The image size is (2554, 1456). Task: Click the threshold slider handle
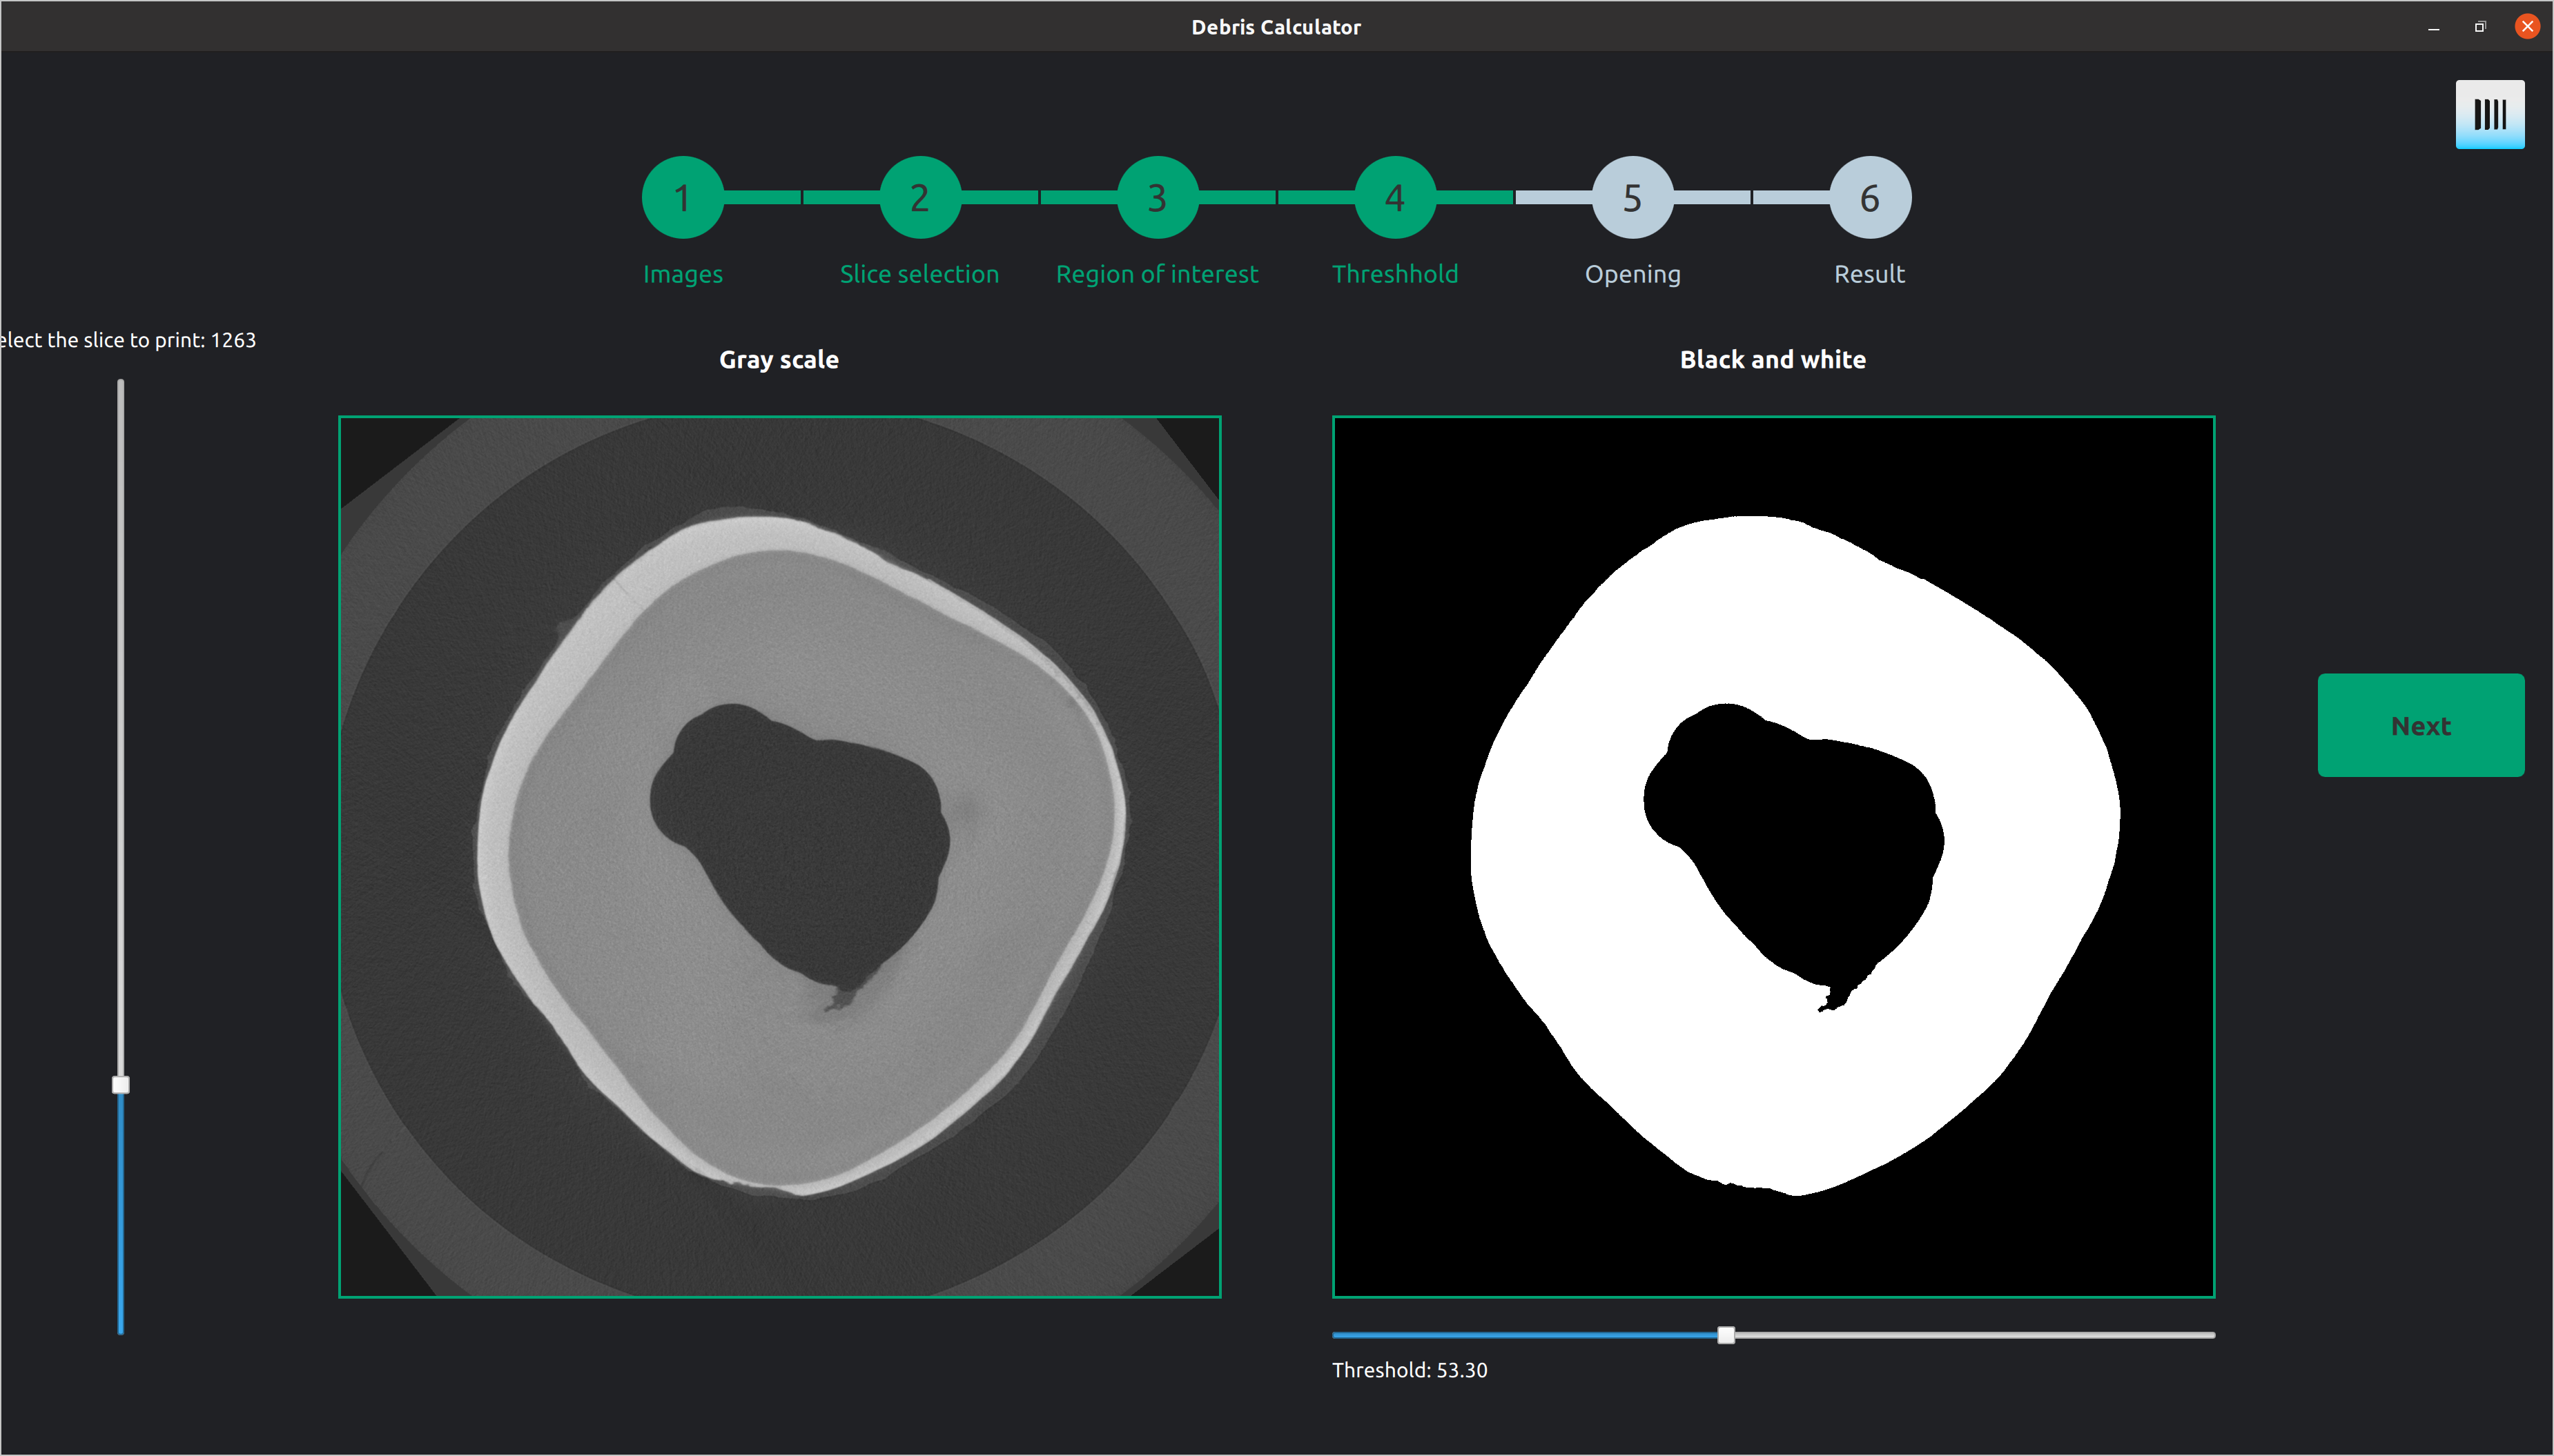pos(1725,1334)
